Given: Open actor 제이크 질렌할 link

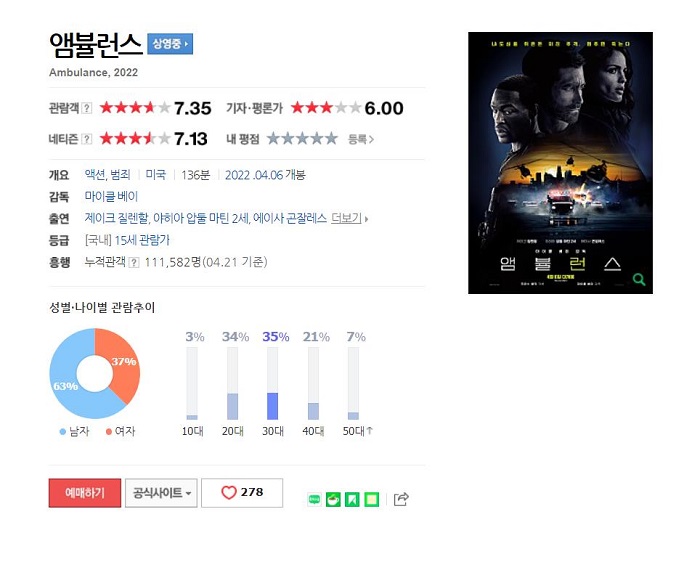Looking at the screenshot, I should (x=116, y=218).
